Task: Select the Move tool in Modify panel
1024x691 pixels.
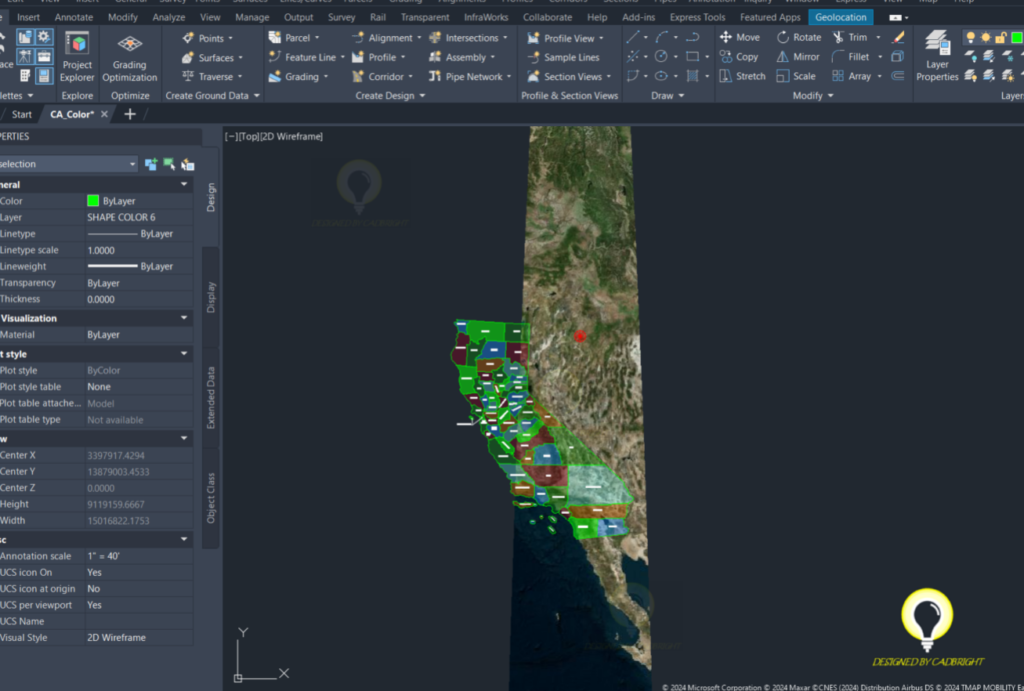Action: 740,37
